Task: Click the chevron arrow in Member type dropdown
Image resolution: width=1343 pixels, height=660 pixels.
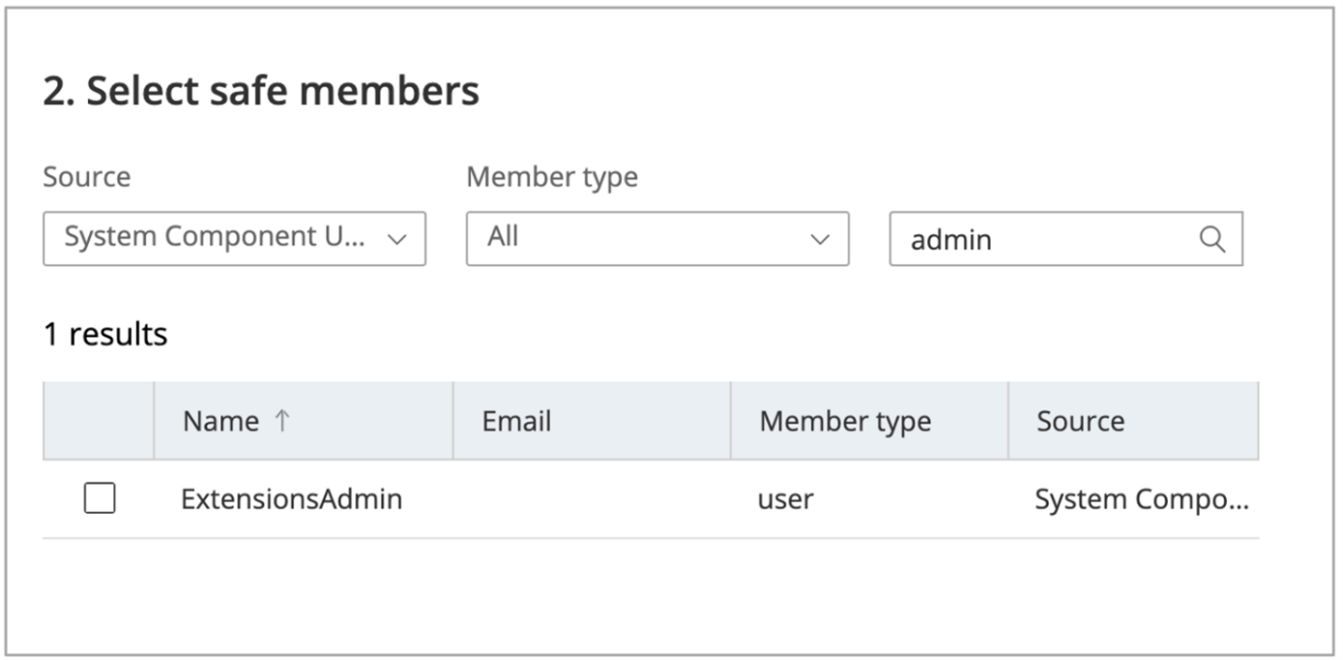Action: pyautogui.click(x=820, y=239)
